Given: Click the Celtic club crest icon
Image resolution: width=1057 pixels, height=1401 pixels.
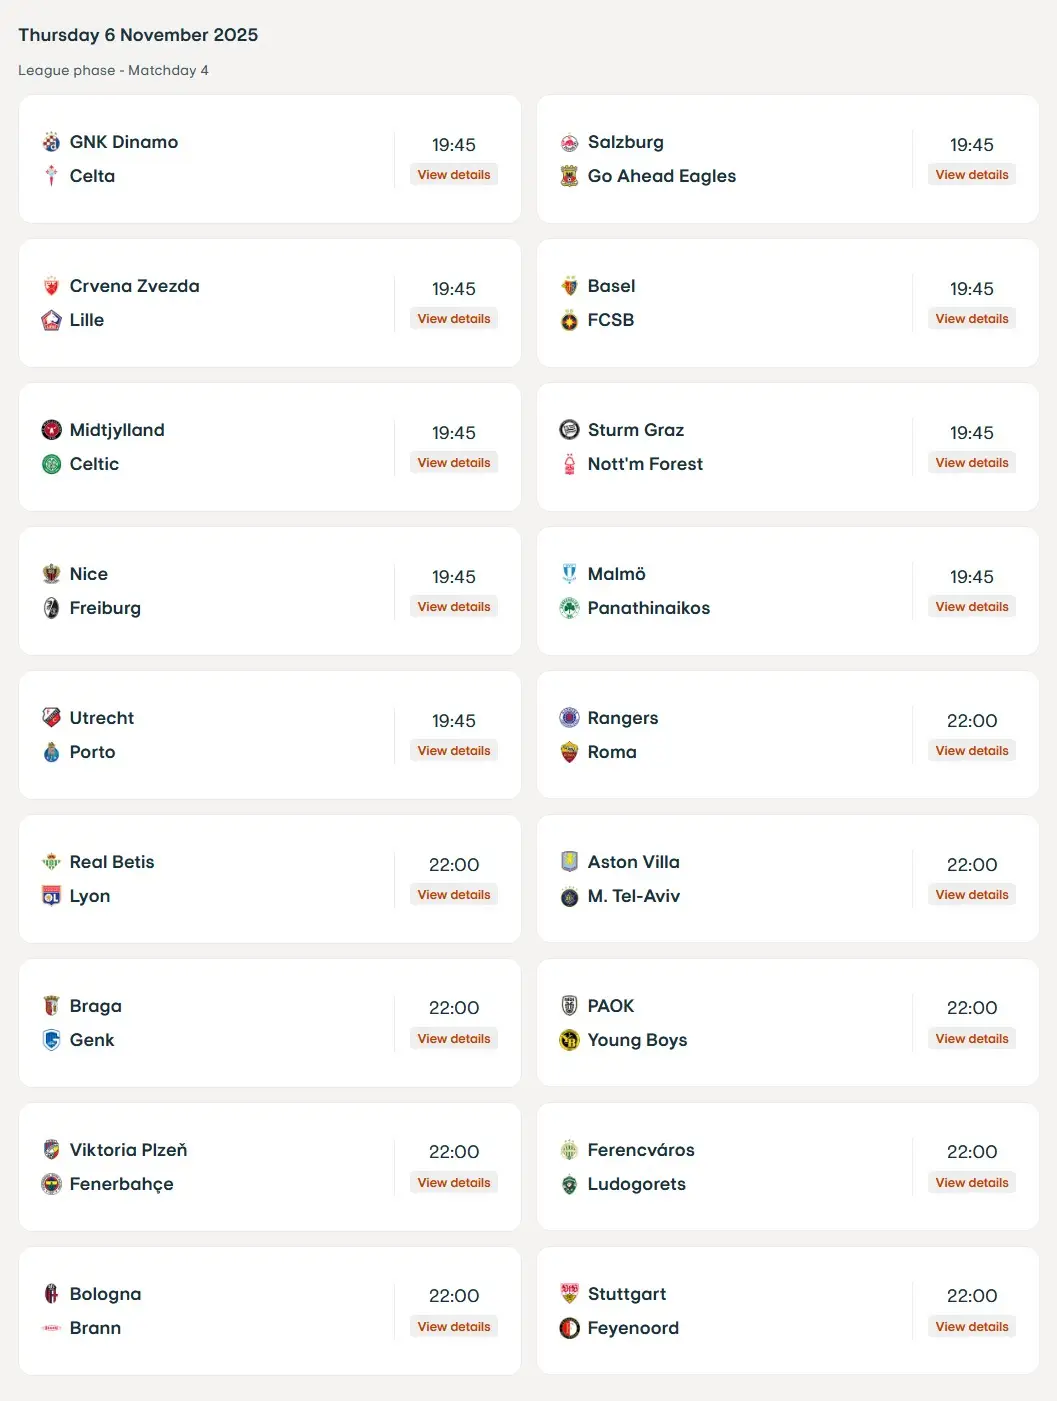Looking at the screenshot, I should [x=51, y=464].
